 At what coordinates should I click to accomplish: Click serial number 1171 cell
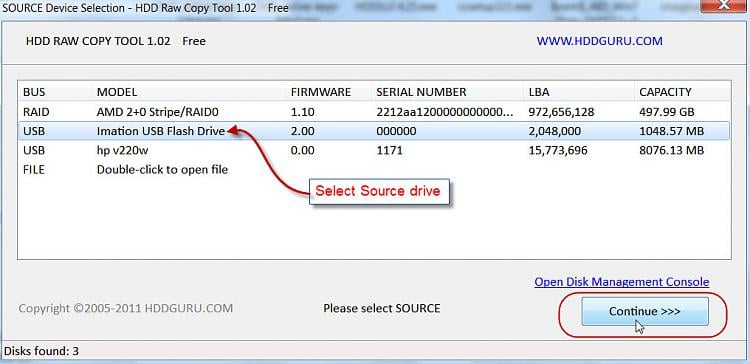tap(389, 151)
